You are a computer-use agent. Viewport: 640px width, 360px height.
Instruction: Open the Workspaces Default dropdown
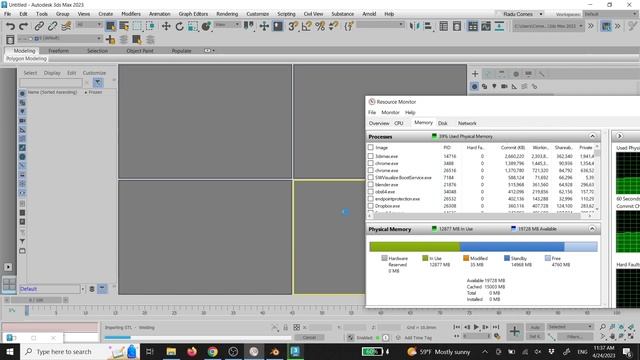[610, 14]
